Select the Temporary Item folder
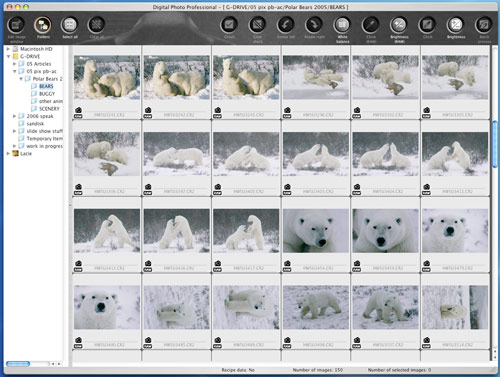 coord(45,138)
